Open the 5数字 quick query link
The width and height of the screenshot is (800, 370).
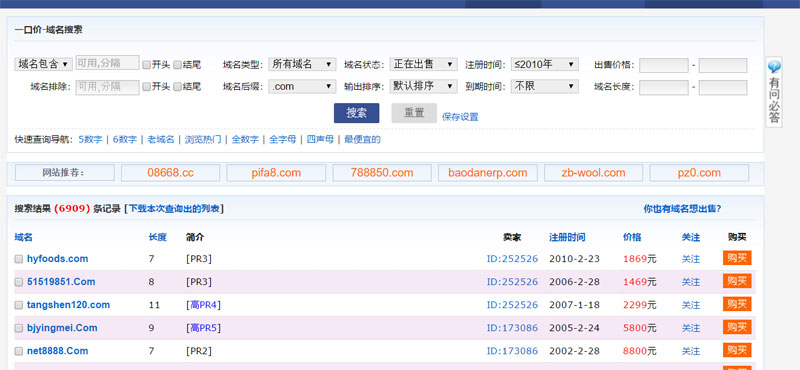(x=90, y=139)
